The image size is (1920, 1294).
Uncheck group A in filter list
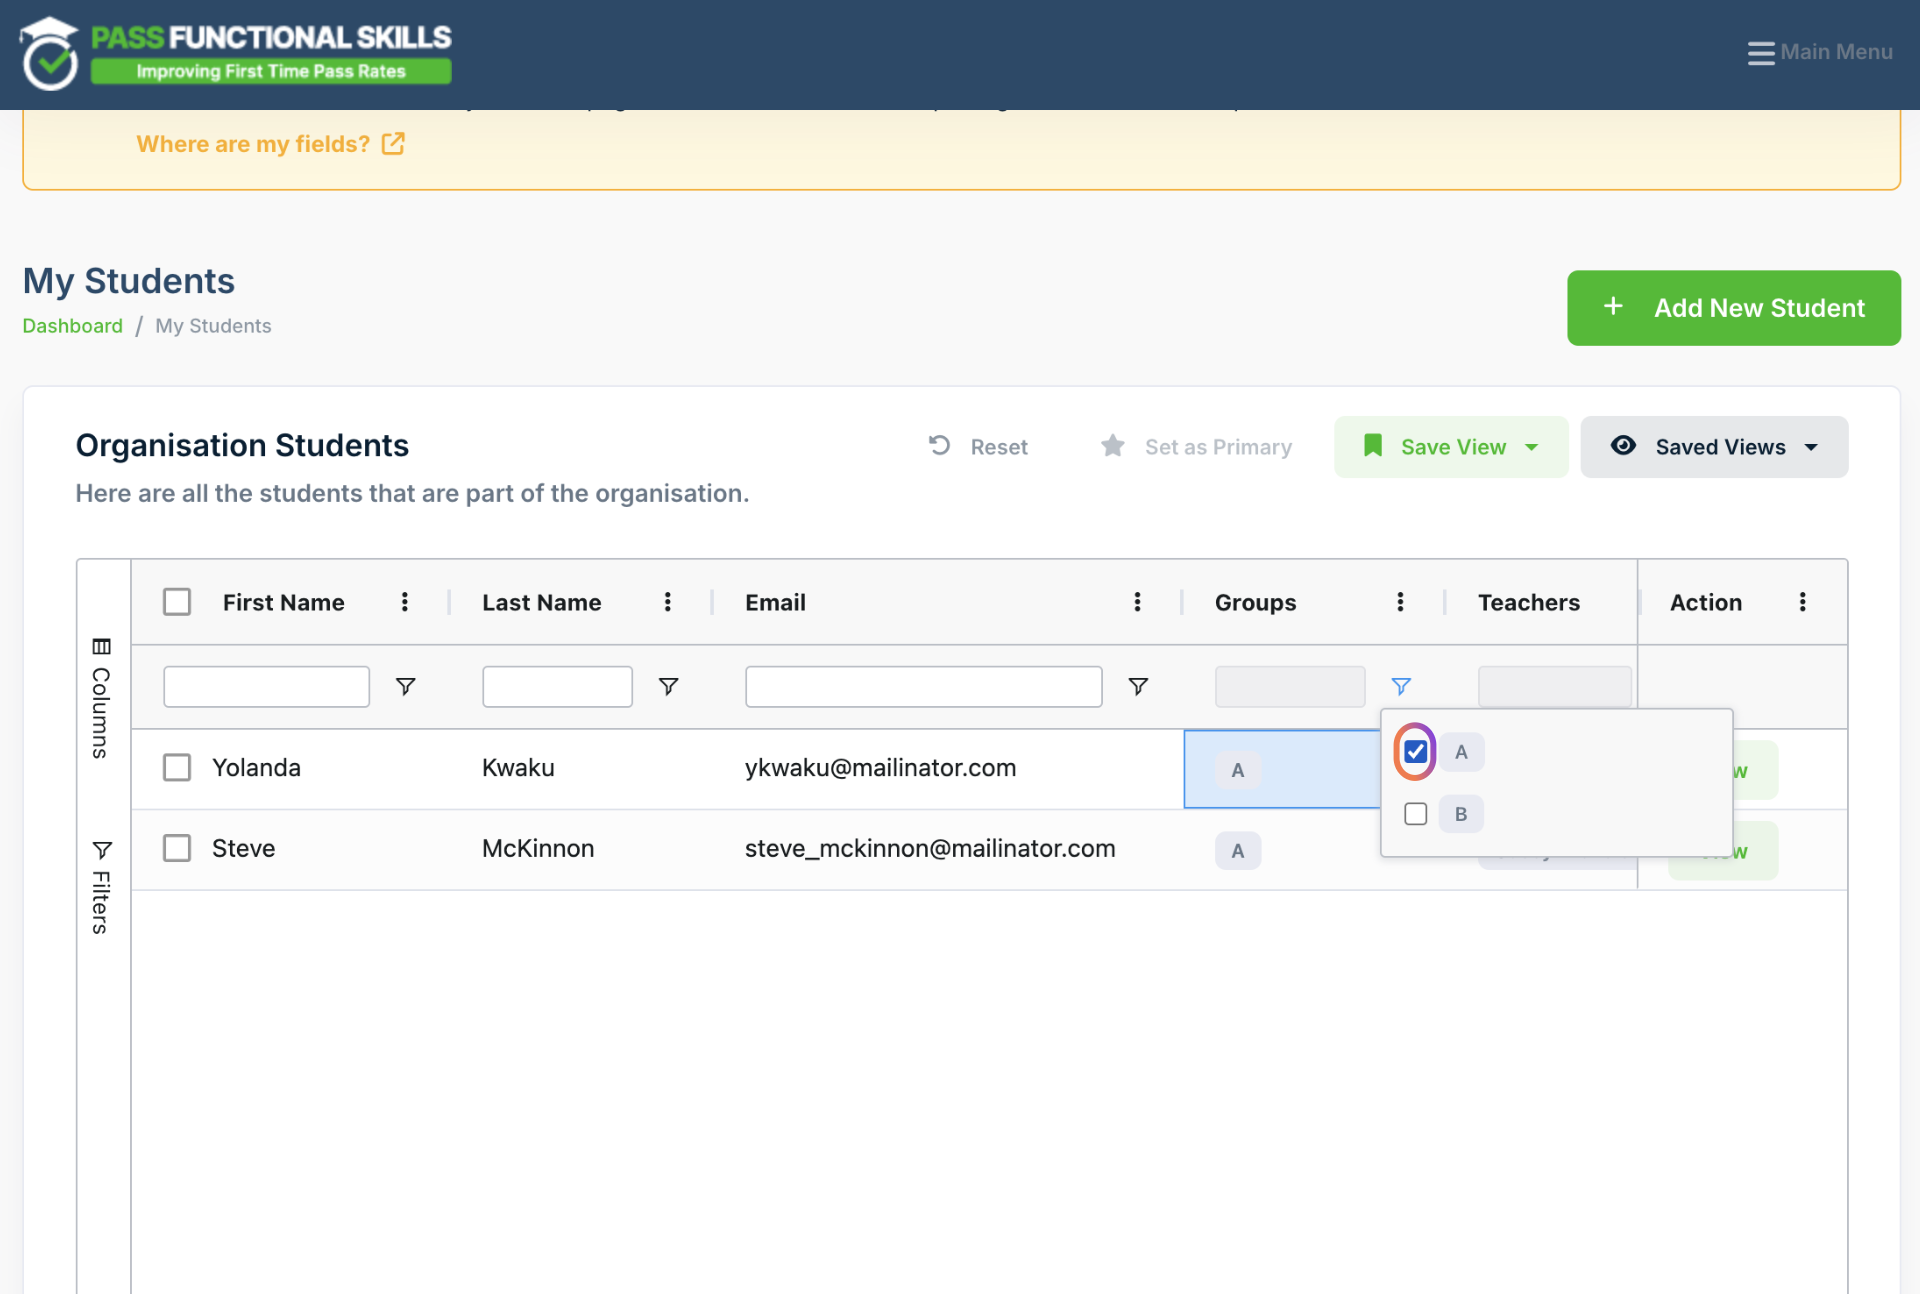1415,752
